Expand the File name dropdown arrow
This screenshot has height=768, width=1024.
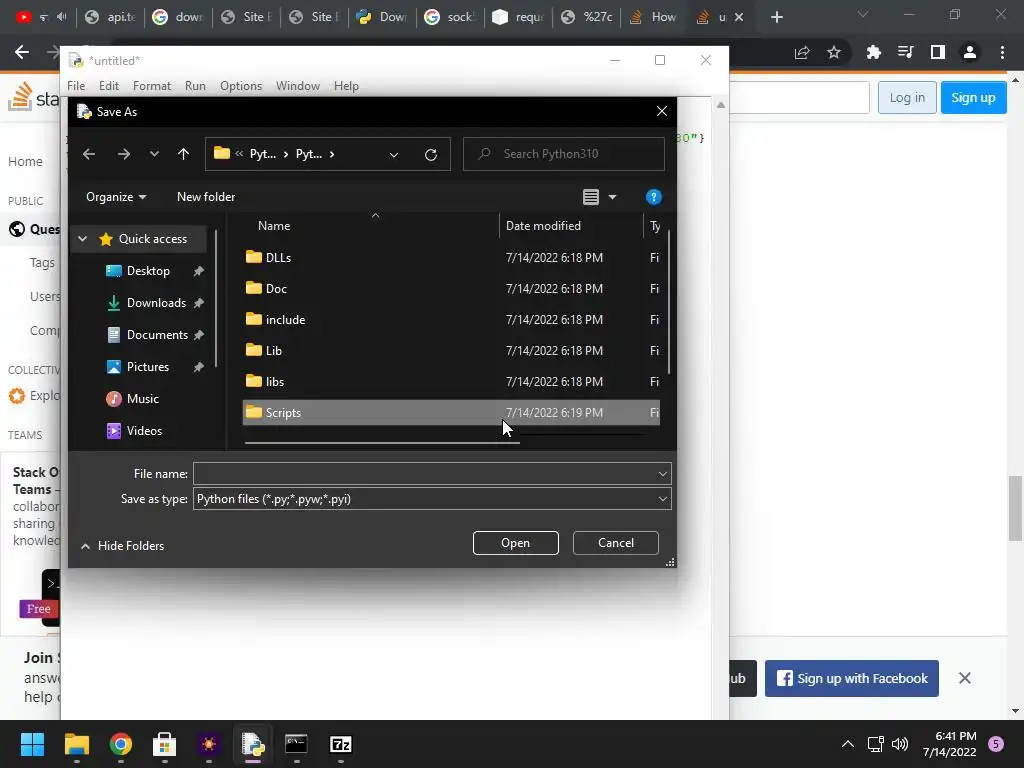click(x=663, y=474)
